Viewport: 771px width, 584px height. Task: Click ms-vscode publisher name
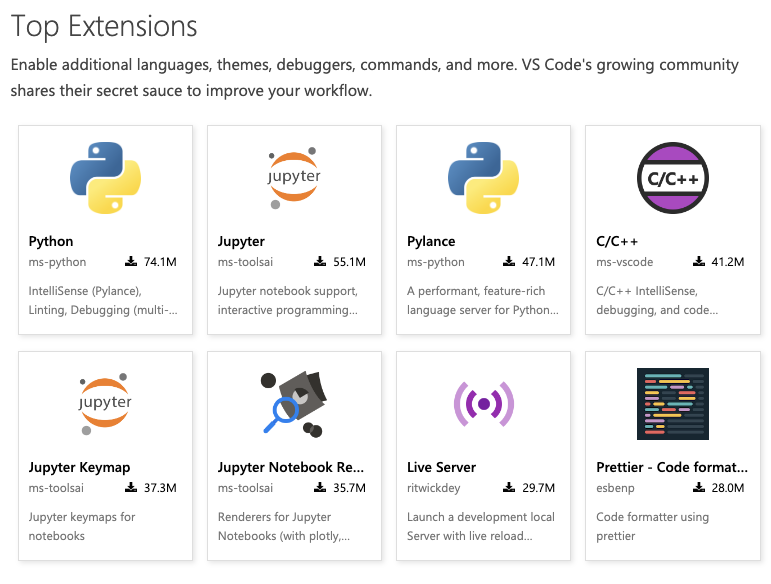pyautogui.click(x=624, y=262)
